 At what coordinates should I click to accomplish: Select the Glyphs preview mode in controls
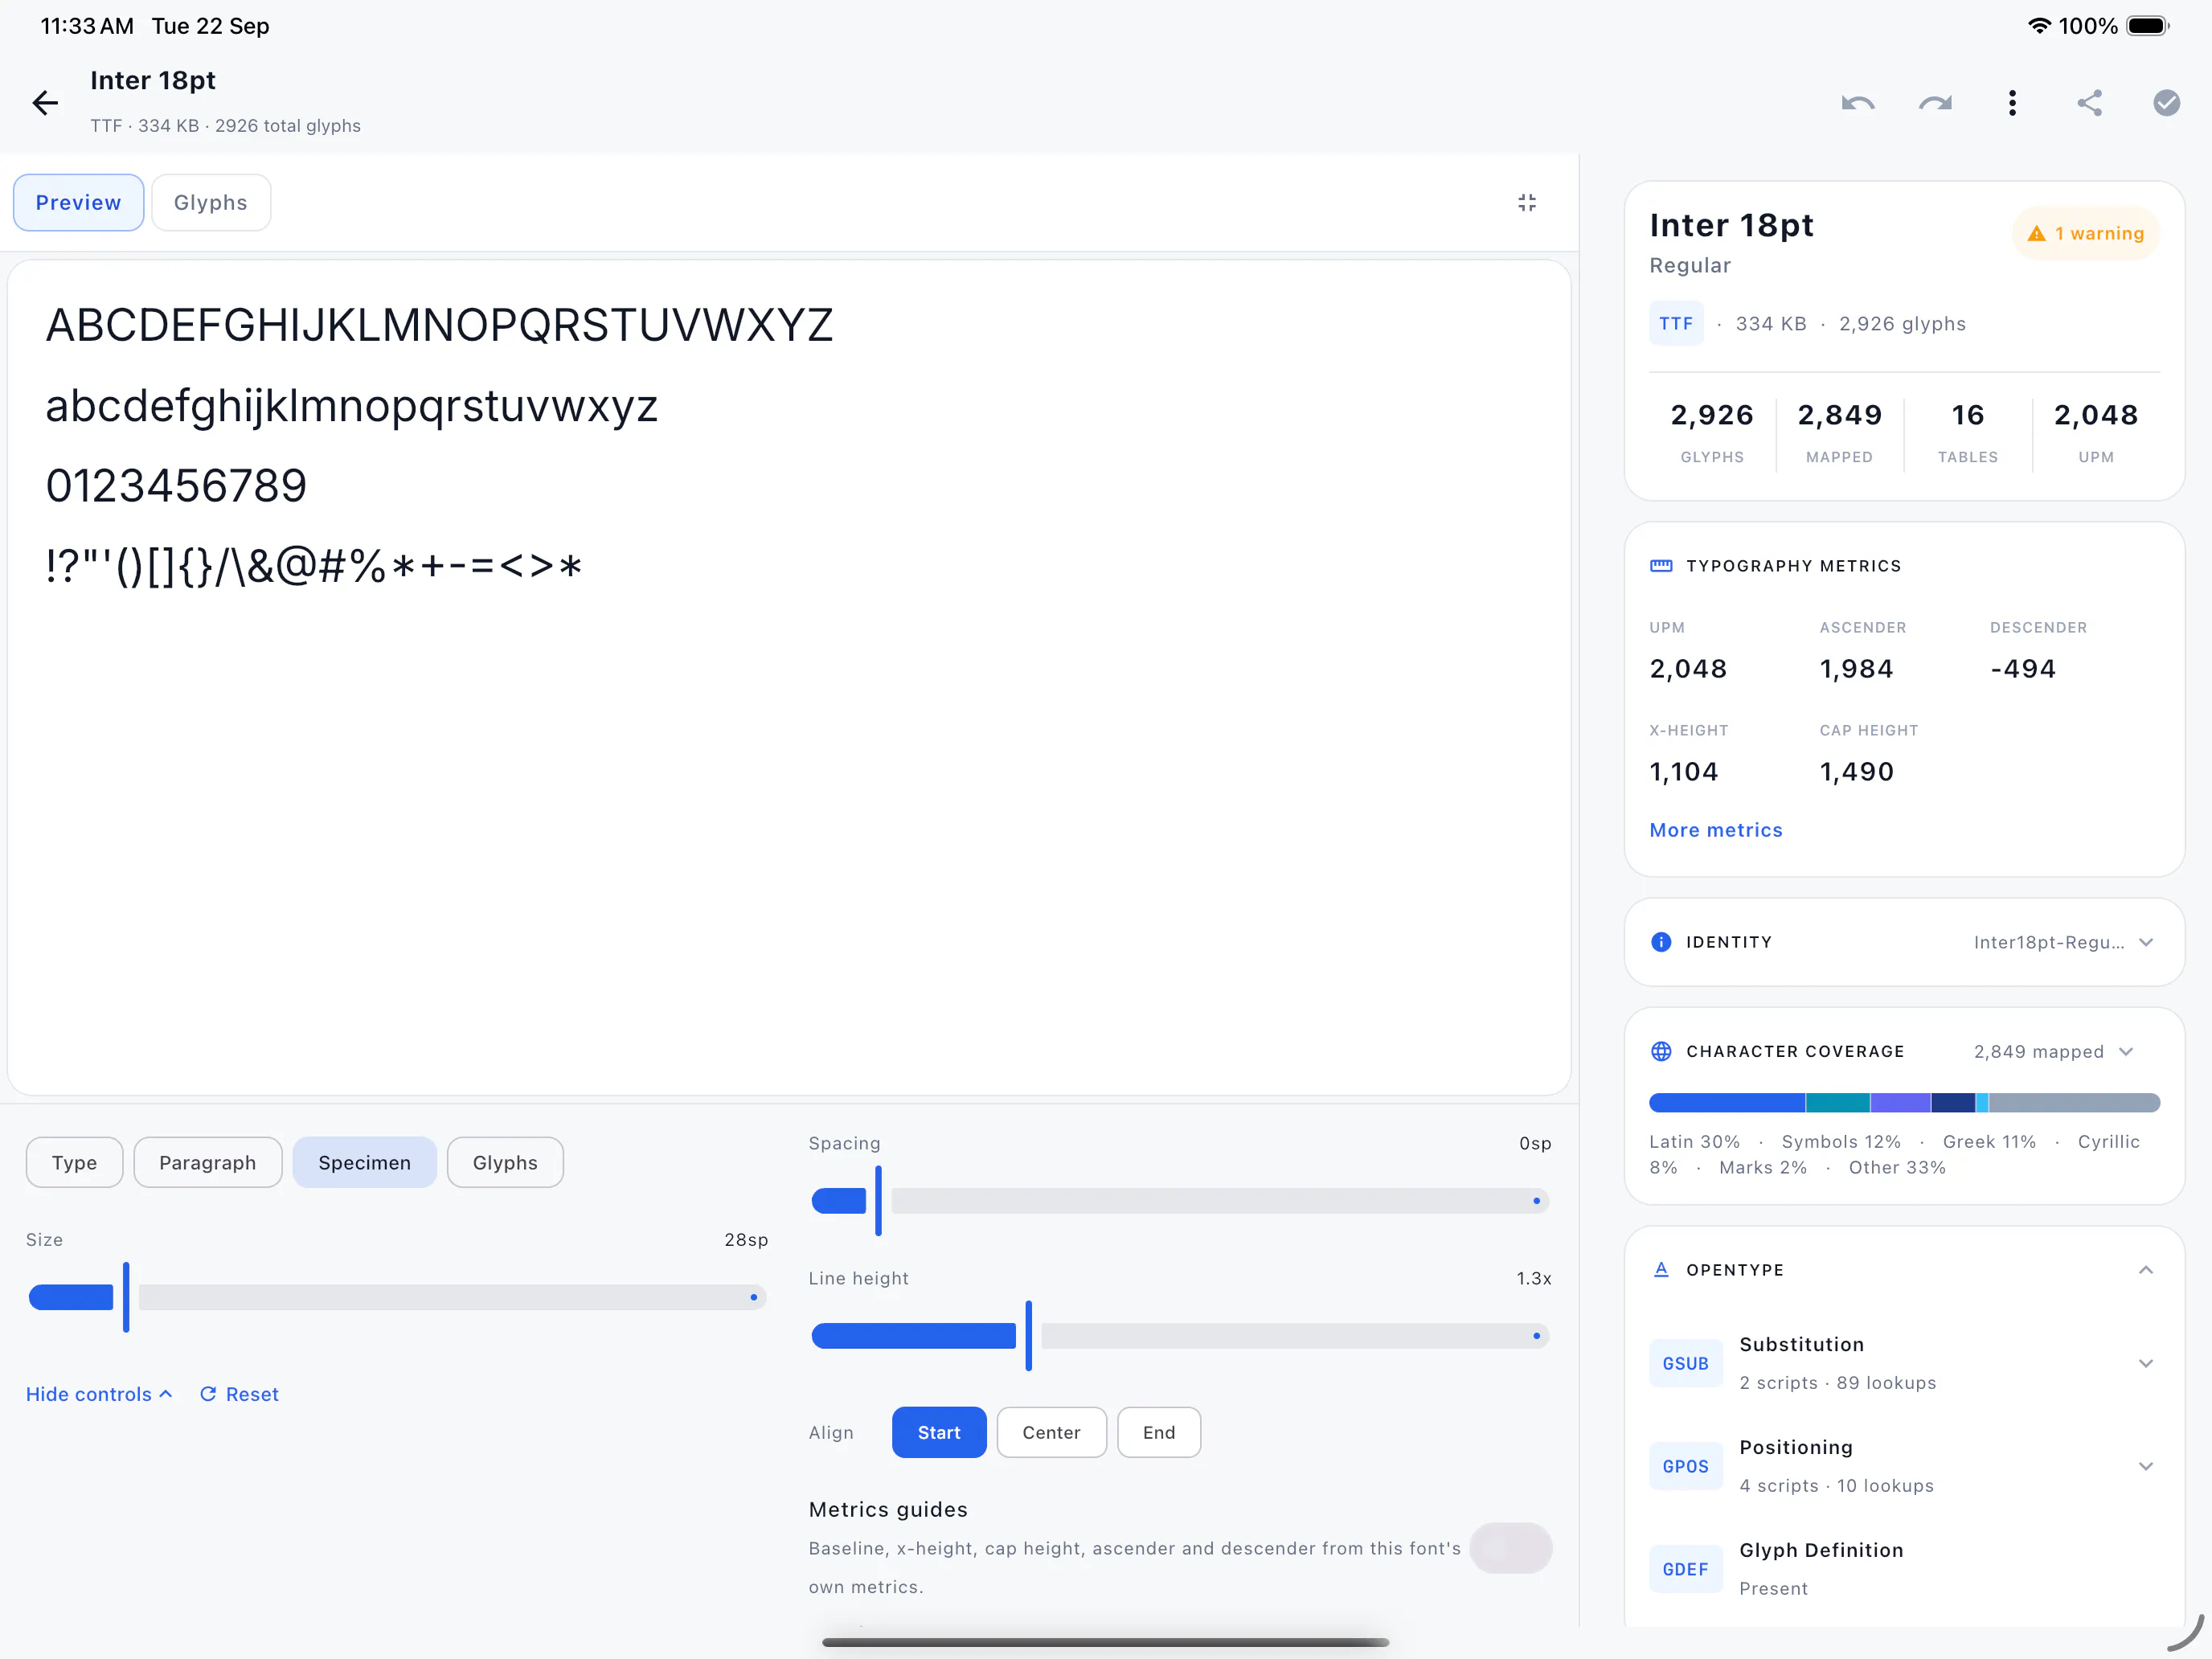(x=505, y=1162)
